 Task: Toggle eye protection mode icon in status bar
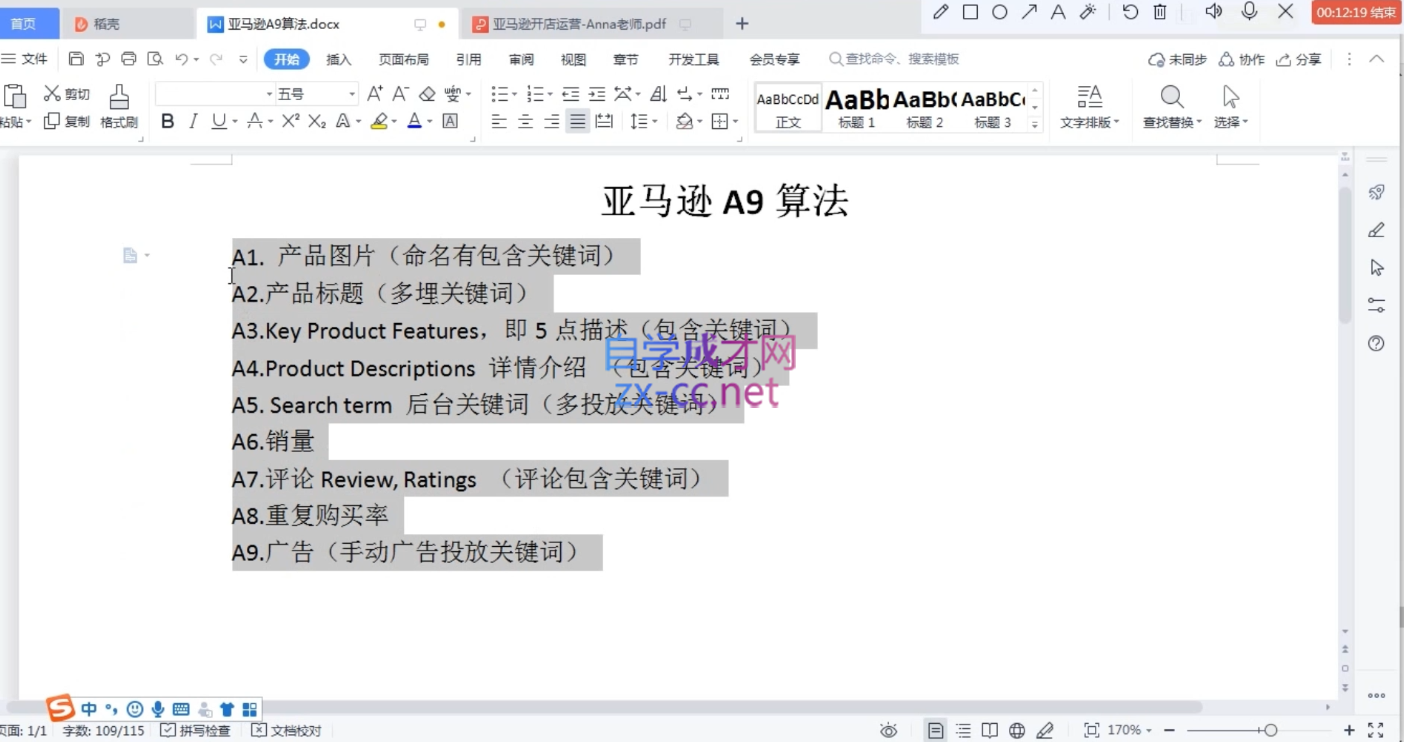click(888, 731)
